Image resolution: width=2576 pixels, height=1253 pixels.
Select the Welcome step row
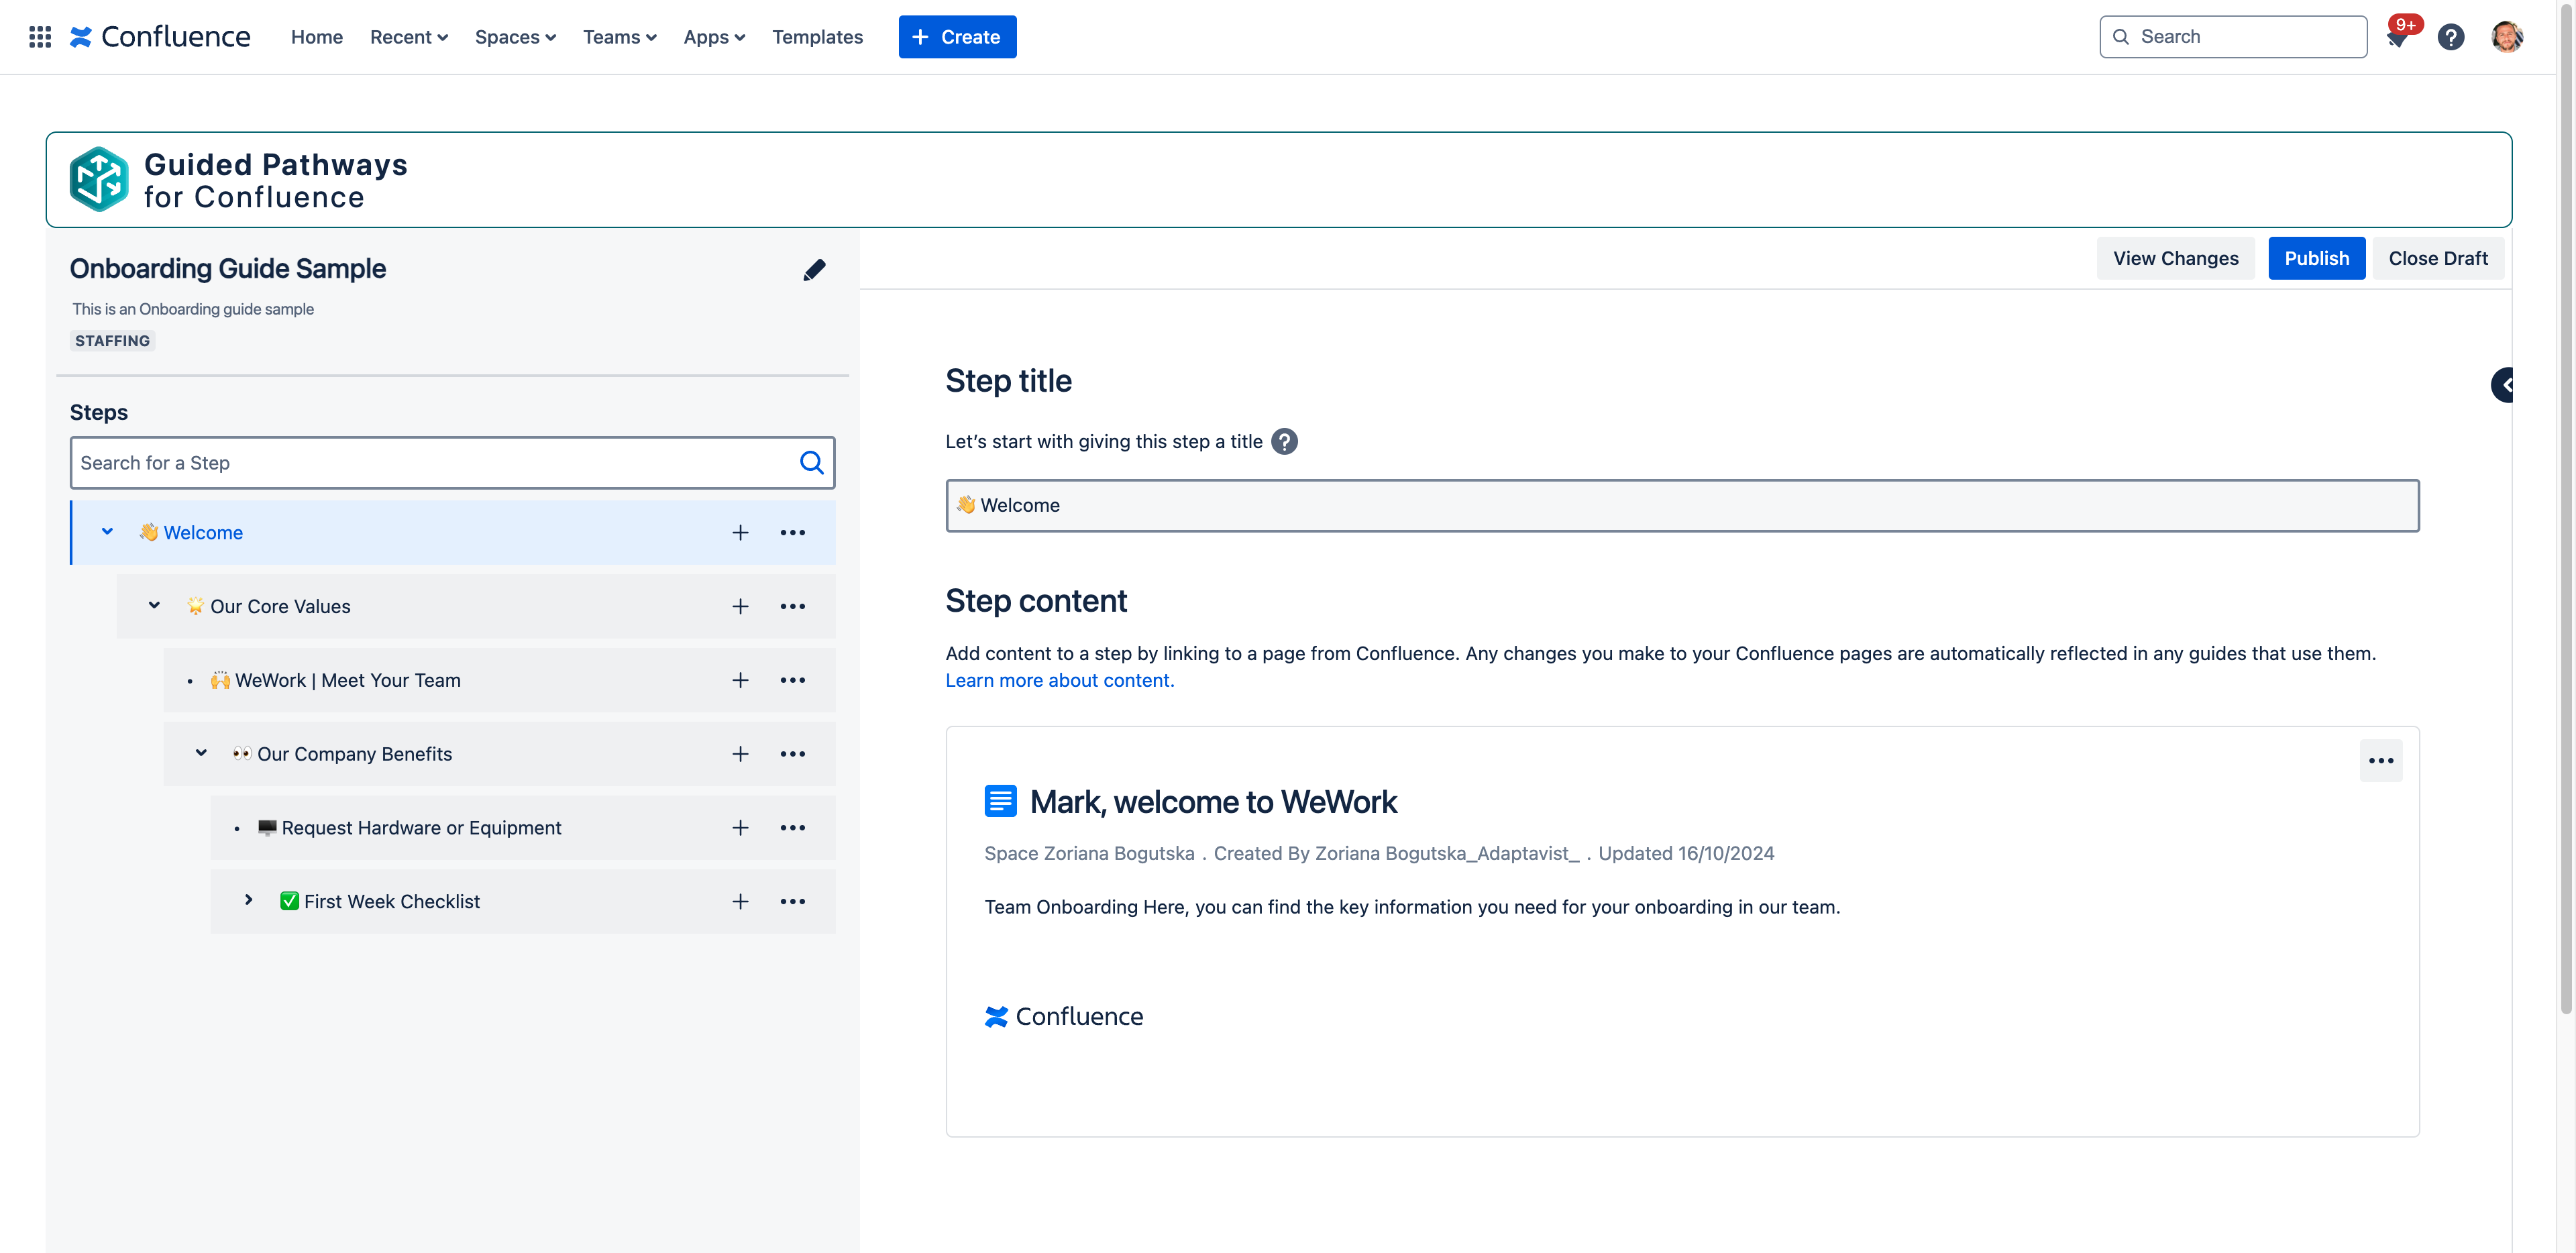click(x=452, y=533)
